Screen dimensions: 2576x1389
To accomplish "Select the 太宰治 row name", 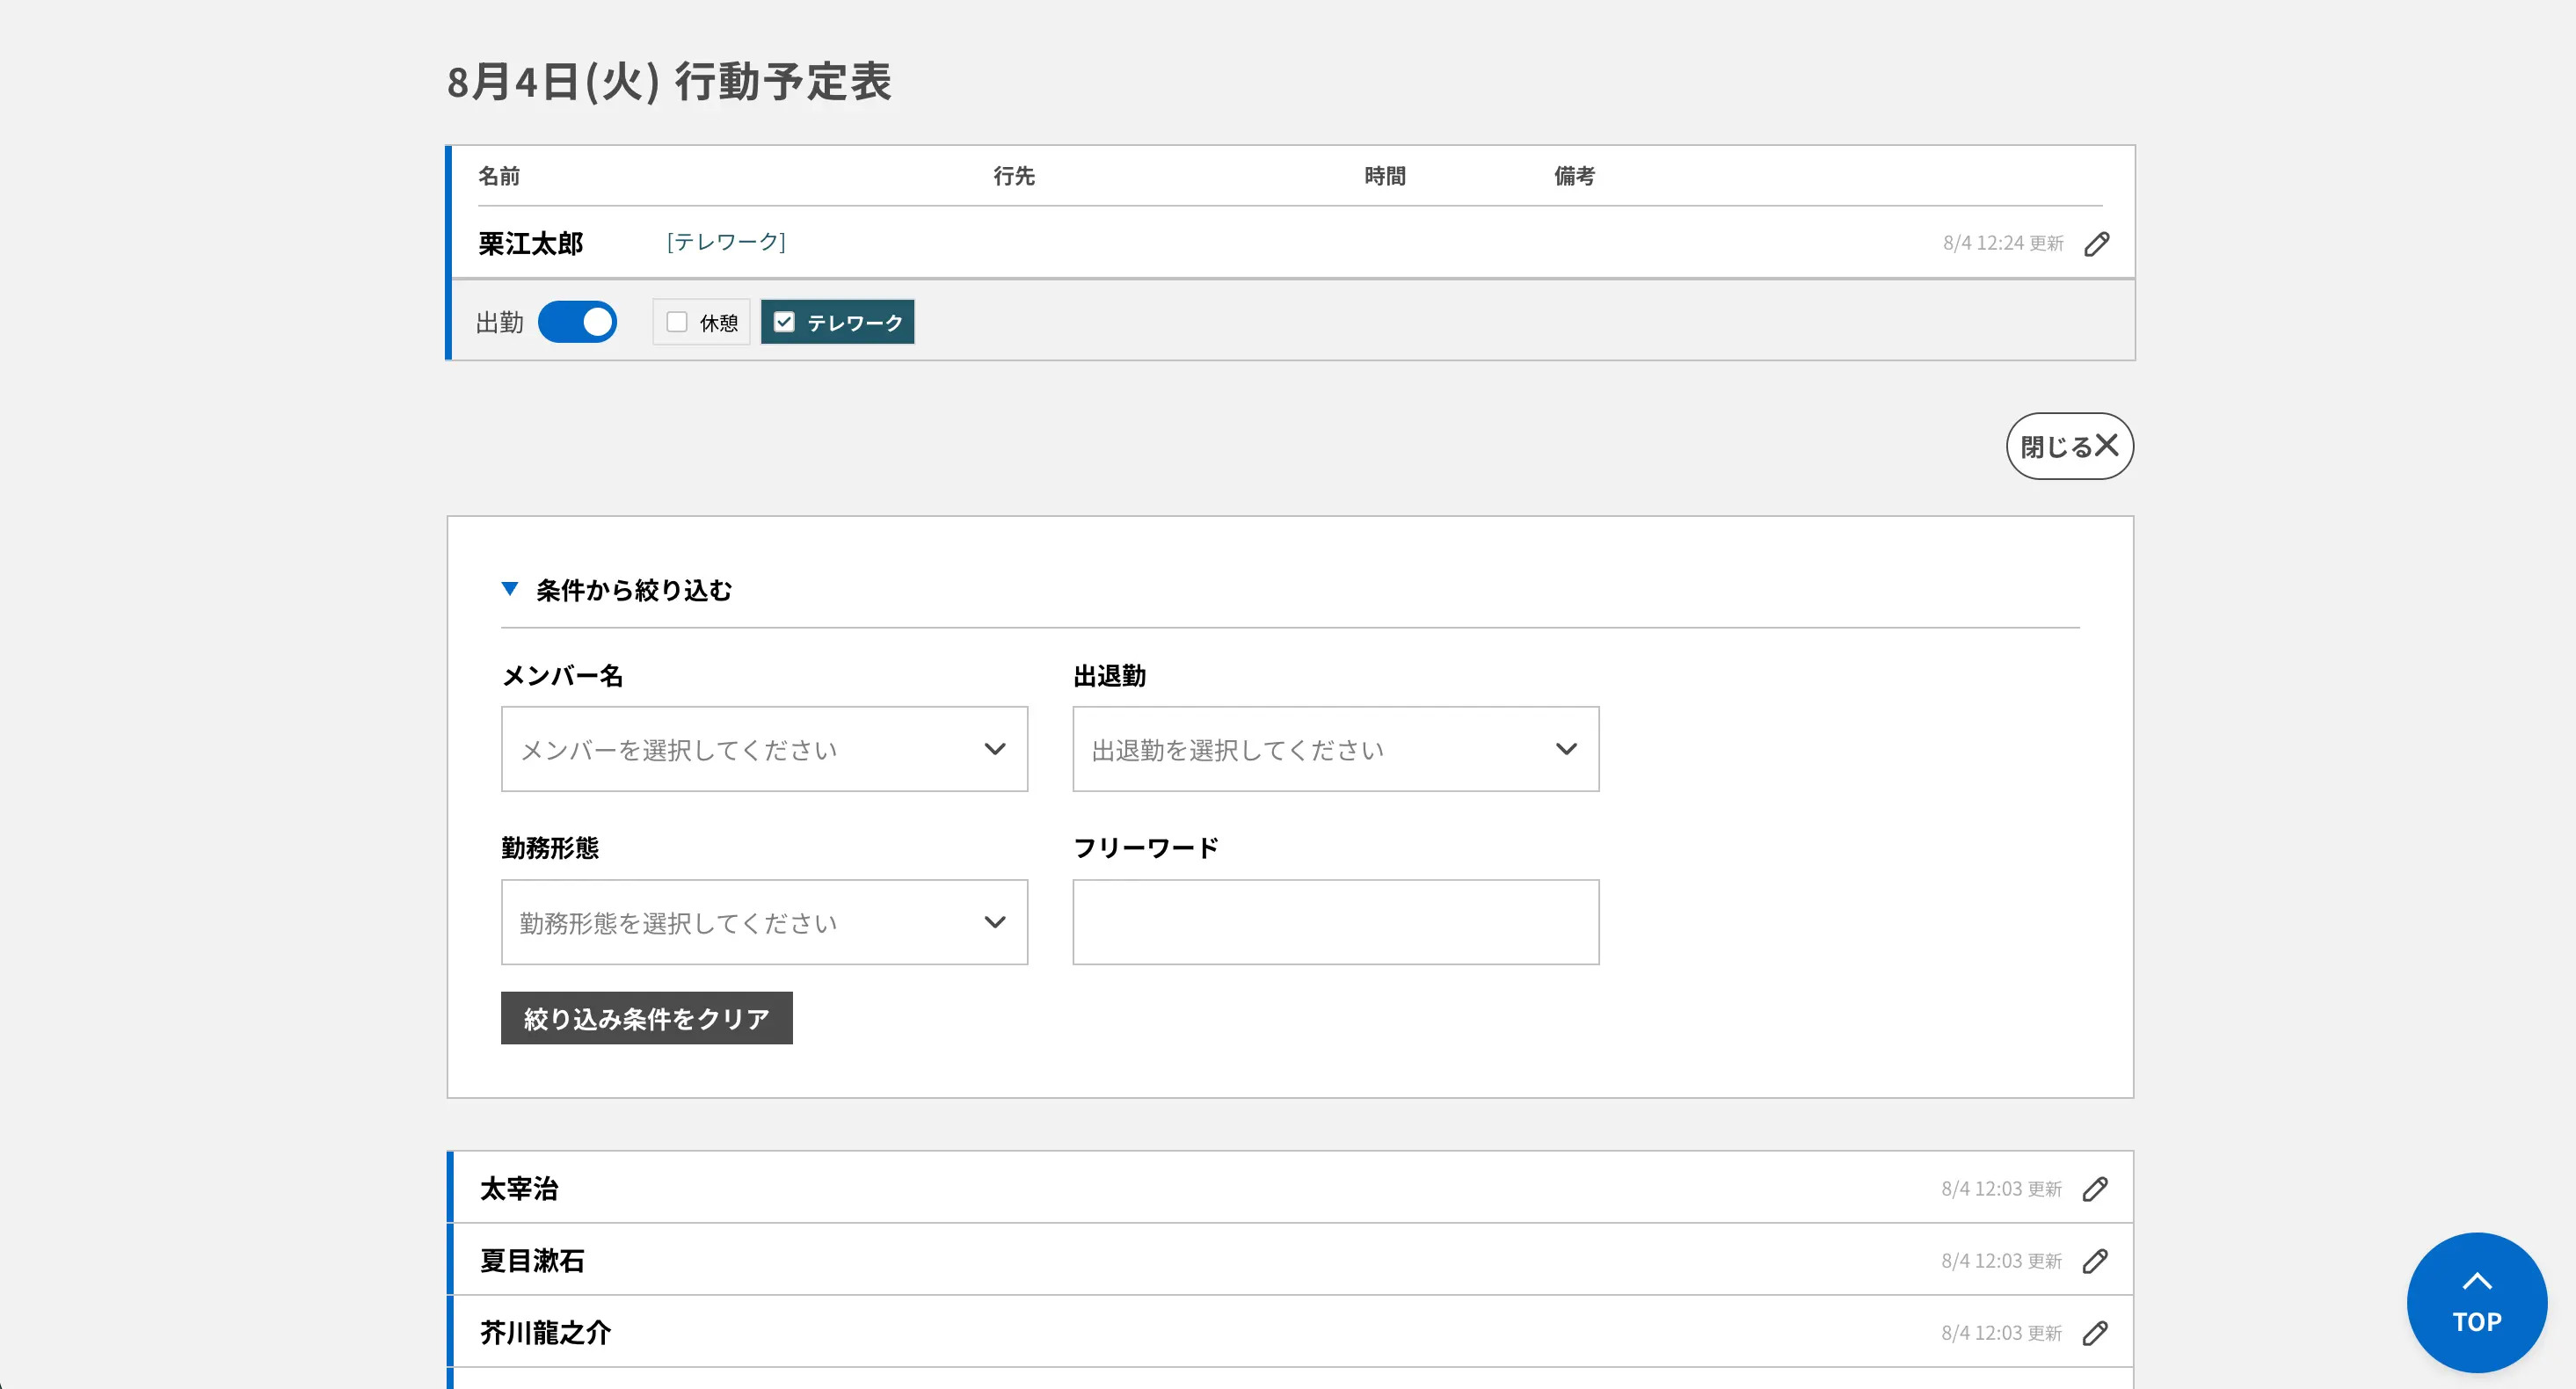I will click(519, 1189).
